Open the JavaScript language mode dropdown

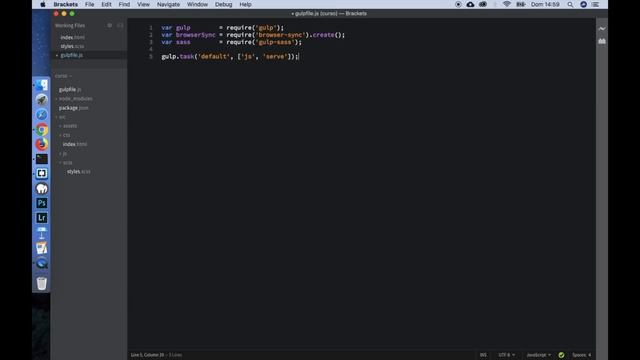[x=538, y=355]
